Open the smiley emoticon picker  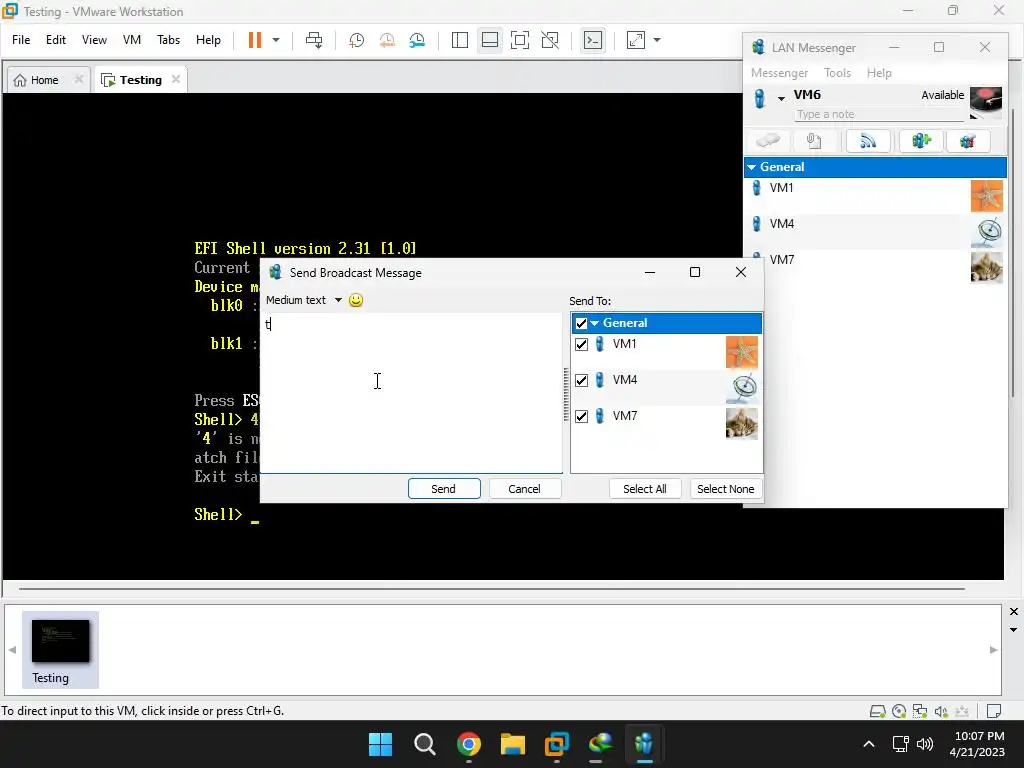coord(356,300)
